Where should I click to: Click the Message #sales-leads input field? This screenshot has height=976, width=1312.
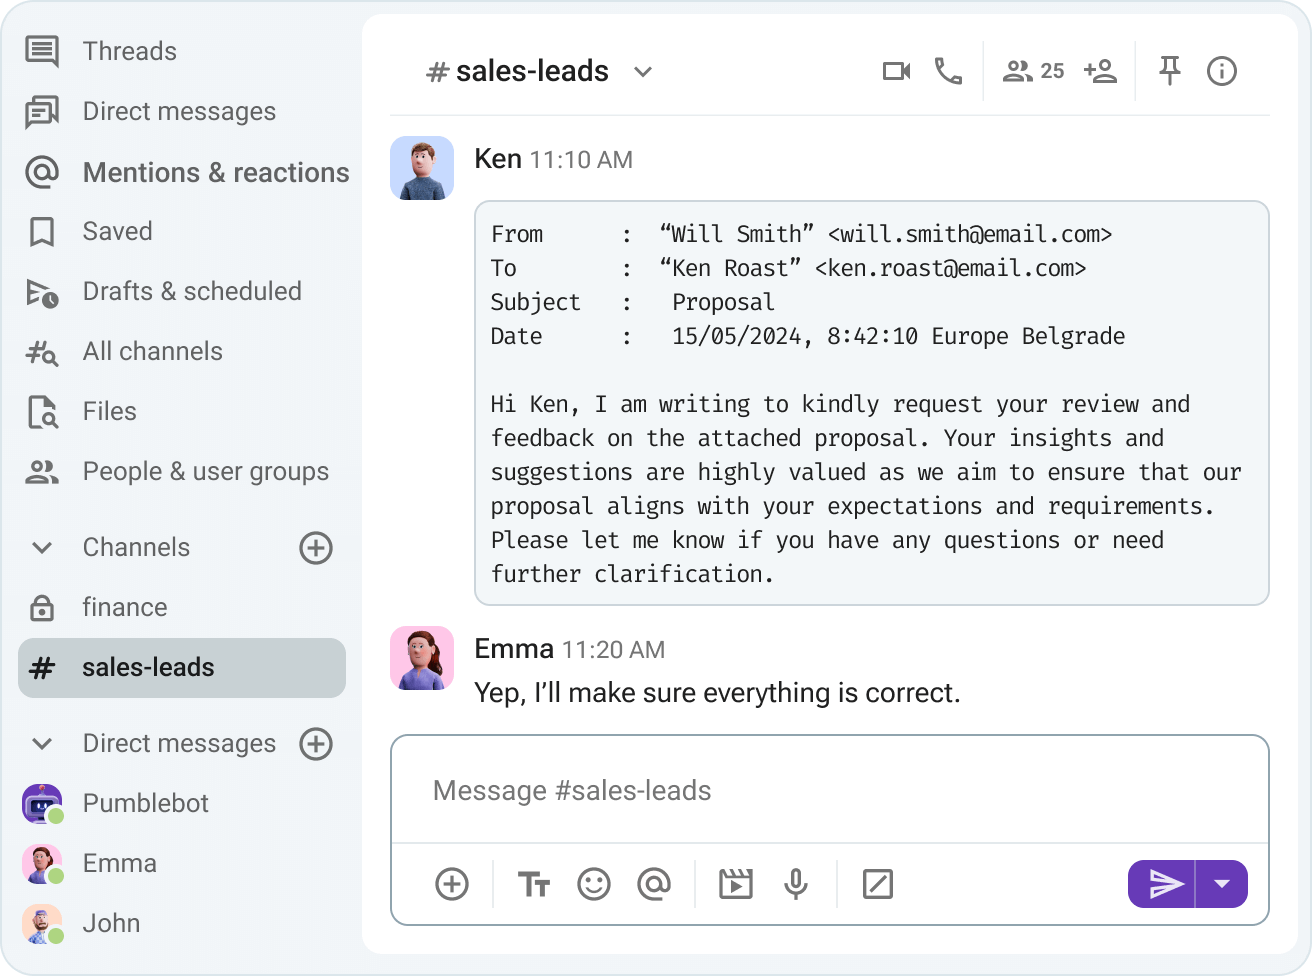click(828, 791)
